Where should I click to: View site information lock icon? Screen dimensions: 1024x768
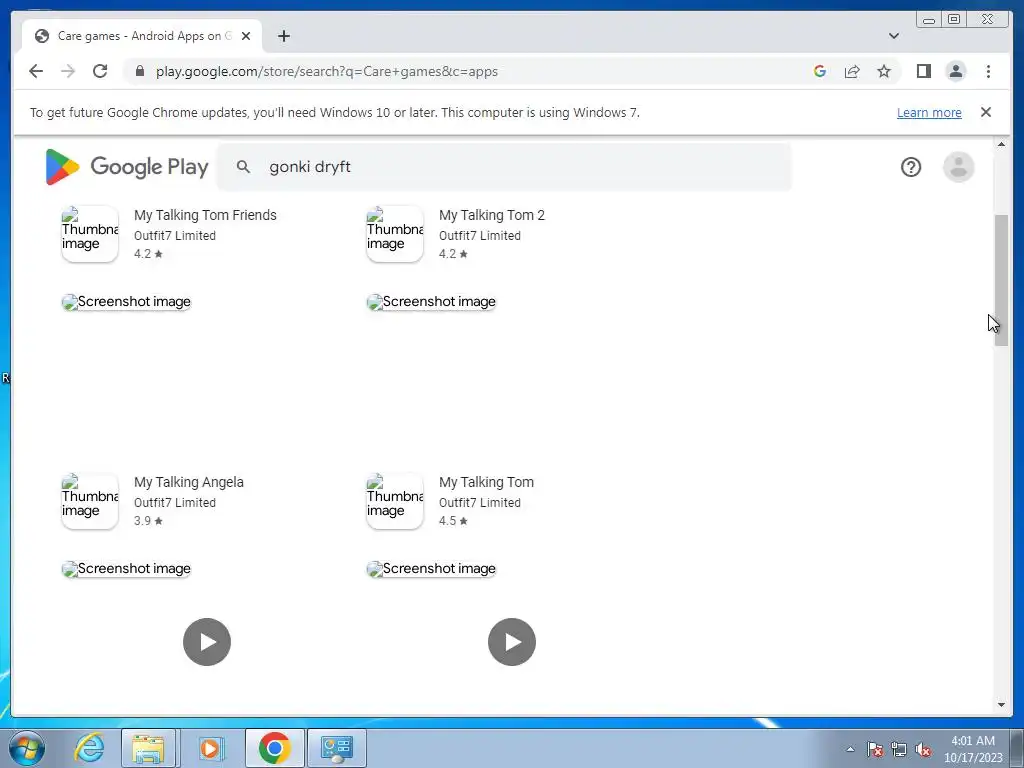pyautogui.click(x=140, y=71)
